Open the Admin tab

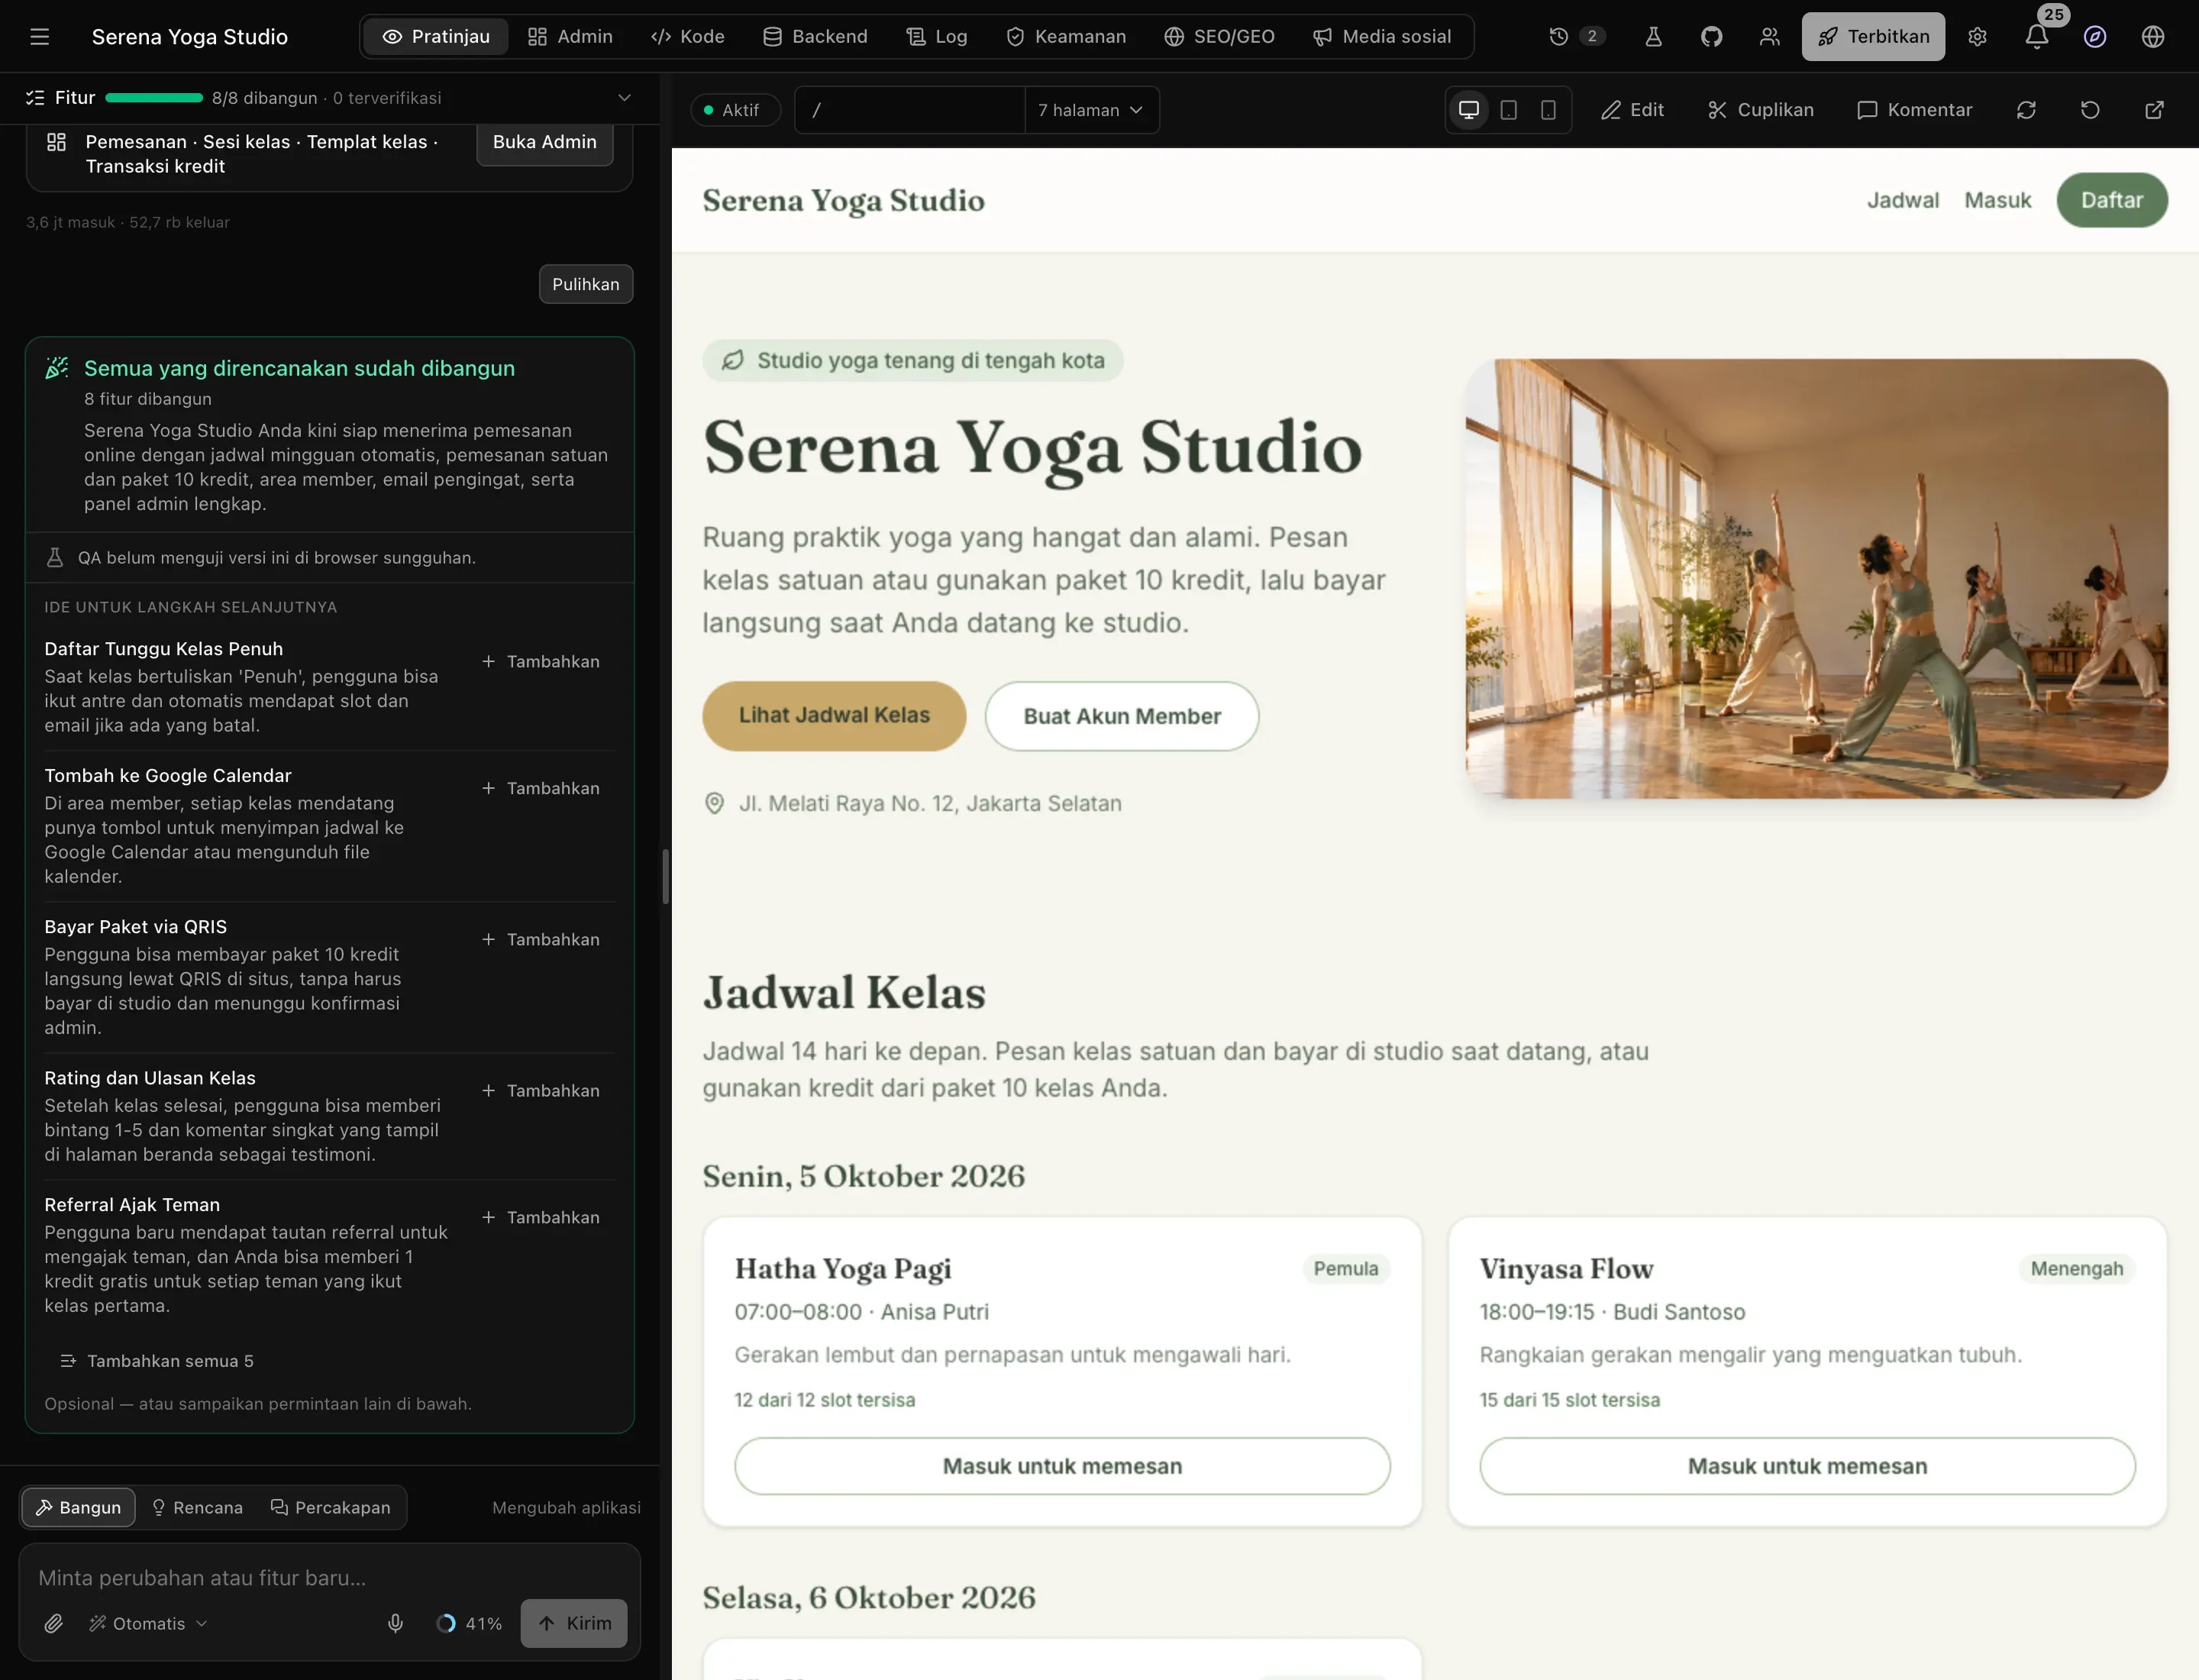[570, 37]
